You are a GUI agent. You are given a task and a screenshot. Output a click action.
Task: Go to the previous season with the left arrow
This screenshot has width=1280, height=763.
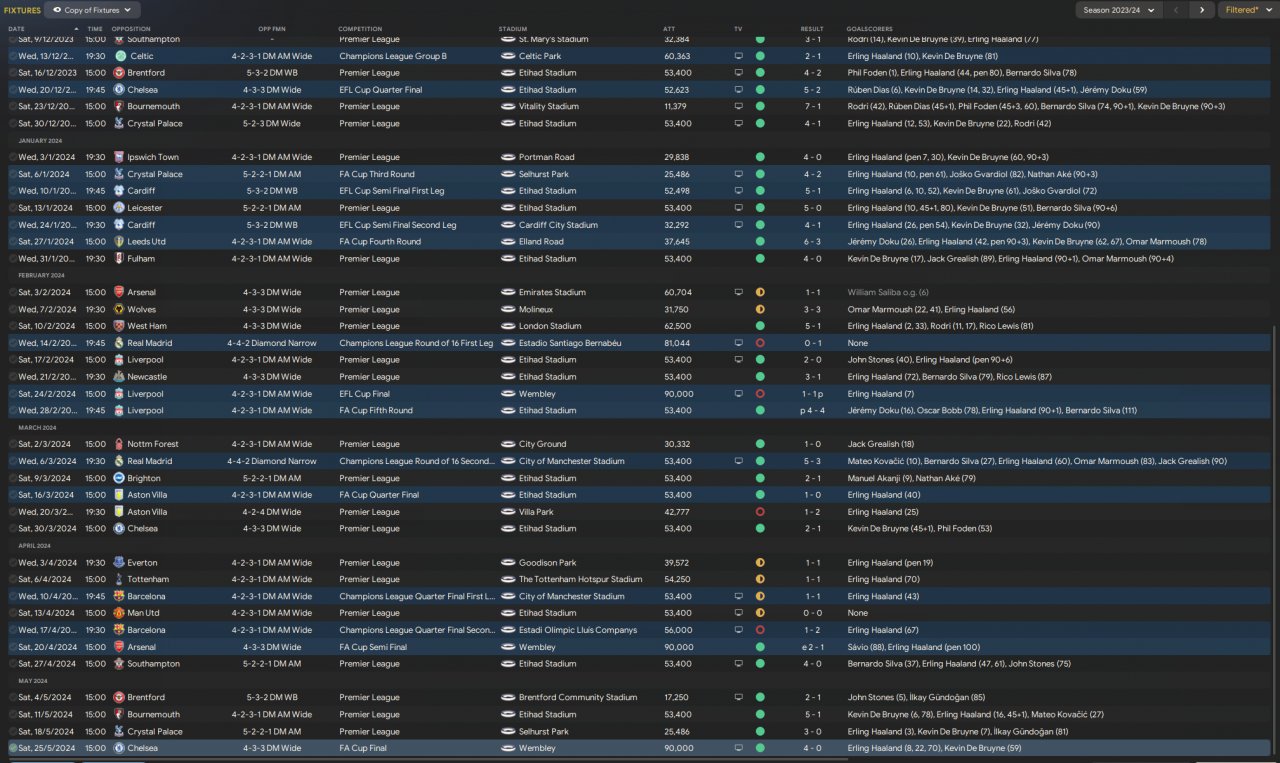click(x=1177, y=10)
